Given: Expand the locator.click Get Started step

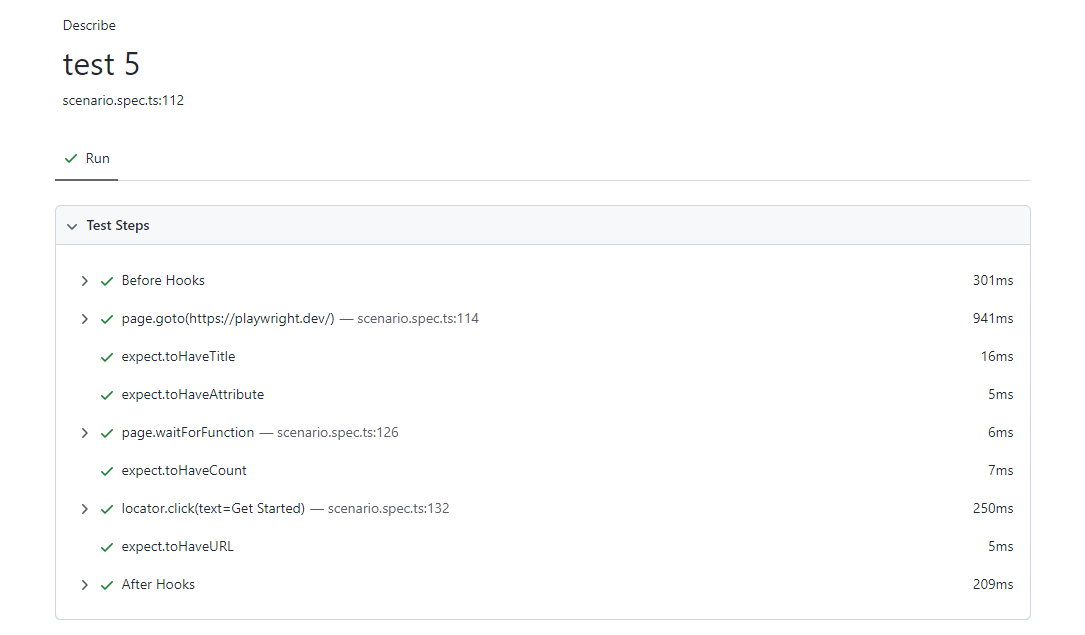Looking at the screenshot, I should tap(84, 509).
